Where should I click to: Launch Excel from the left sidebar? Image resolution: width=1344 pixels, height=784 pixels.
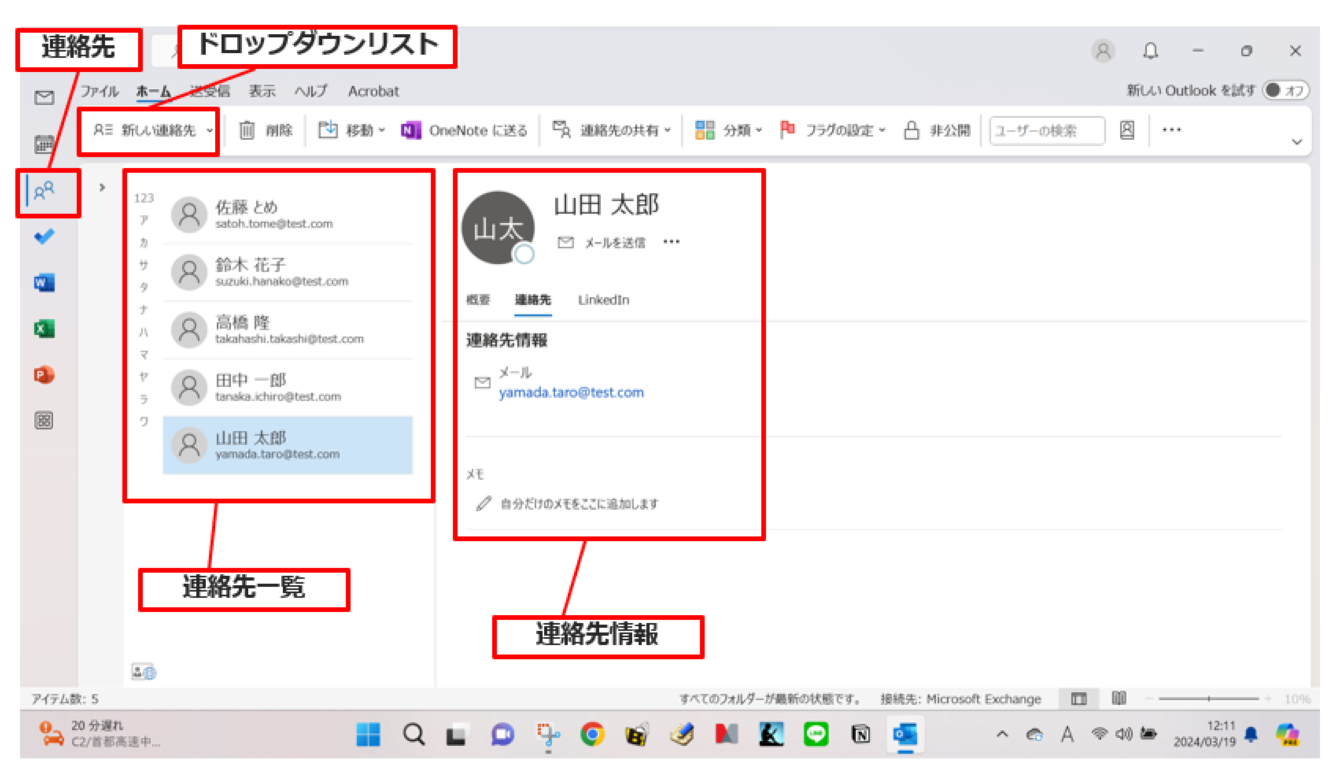click(x=44, y=329)
